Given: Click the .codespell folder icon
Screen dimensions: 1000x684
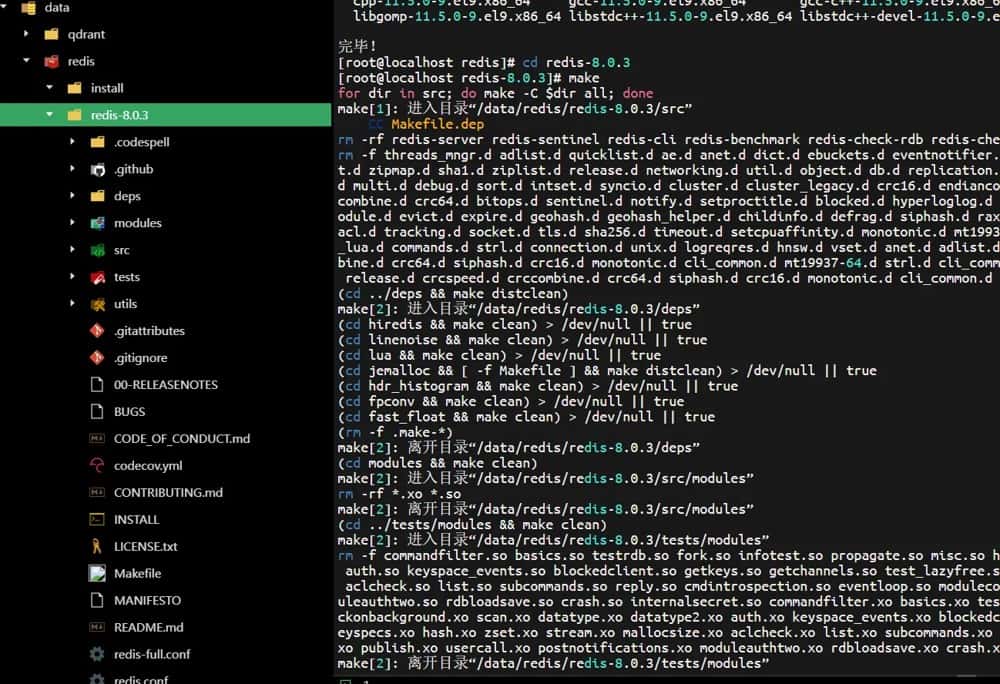Looking at the screenshot, I should pyautogui.click(x=98, y=142).
